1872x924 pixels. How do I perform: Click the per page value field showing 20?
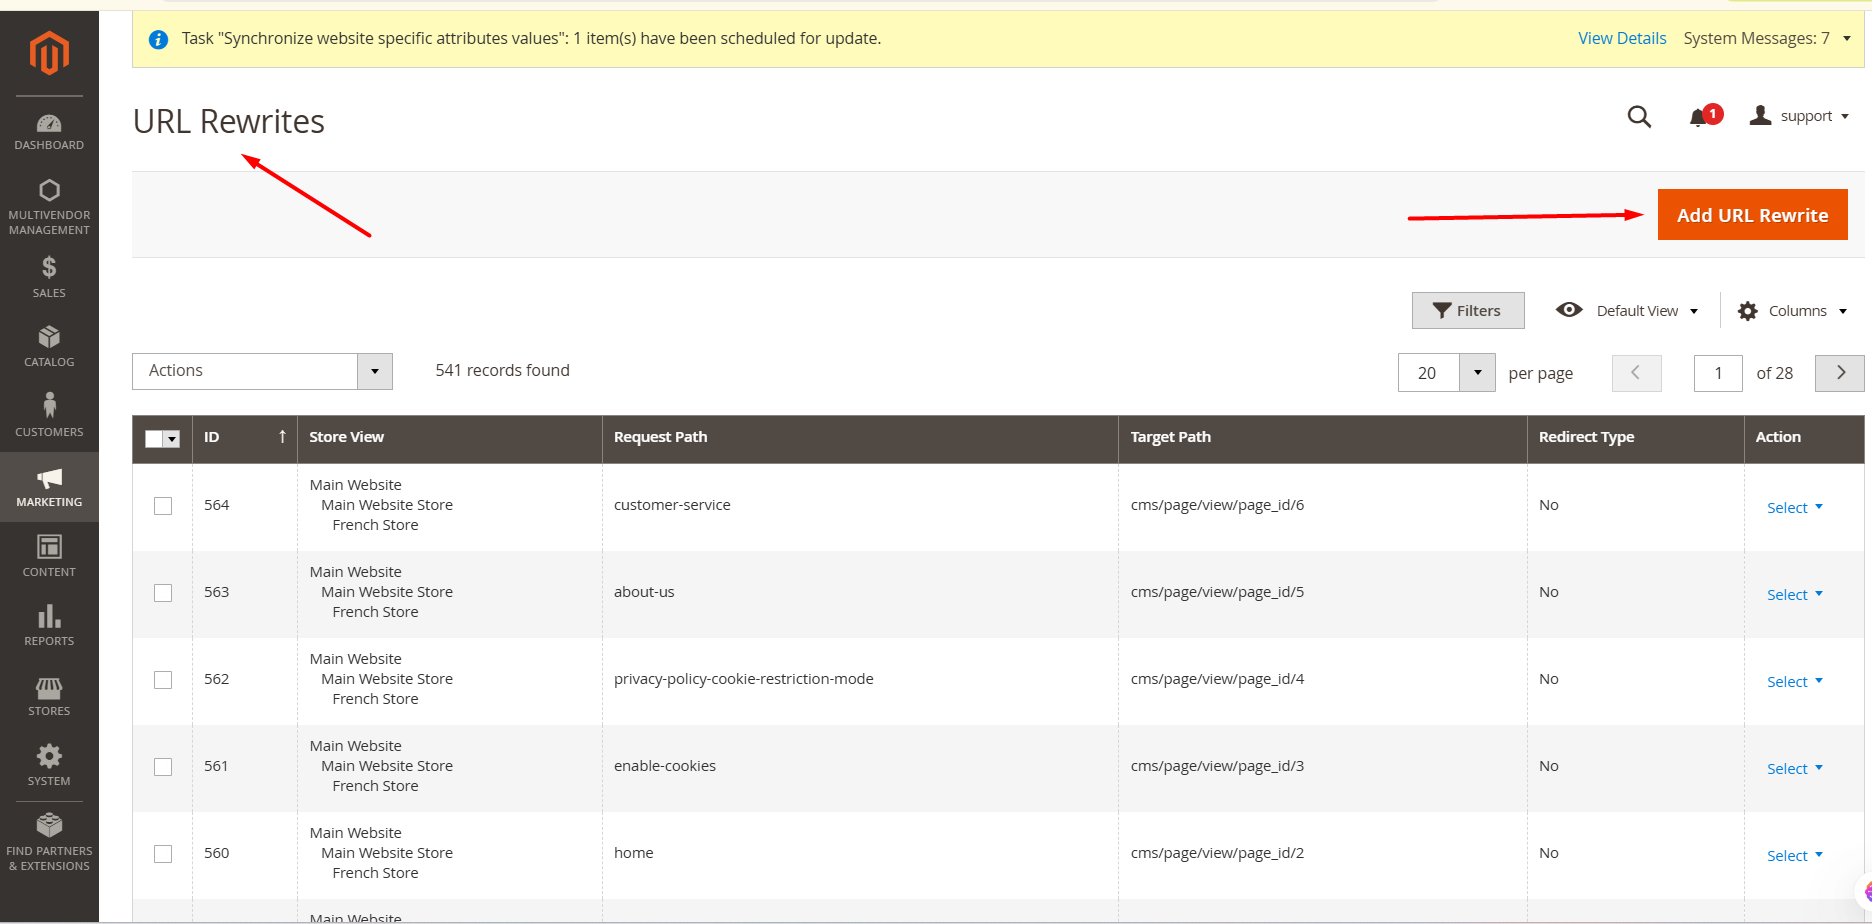(x=1428, y=373)
